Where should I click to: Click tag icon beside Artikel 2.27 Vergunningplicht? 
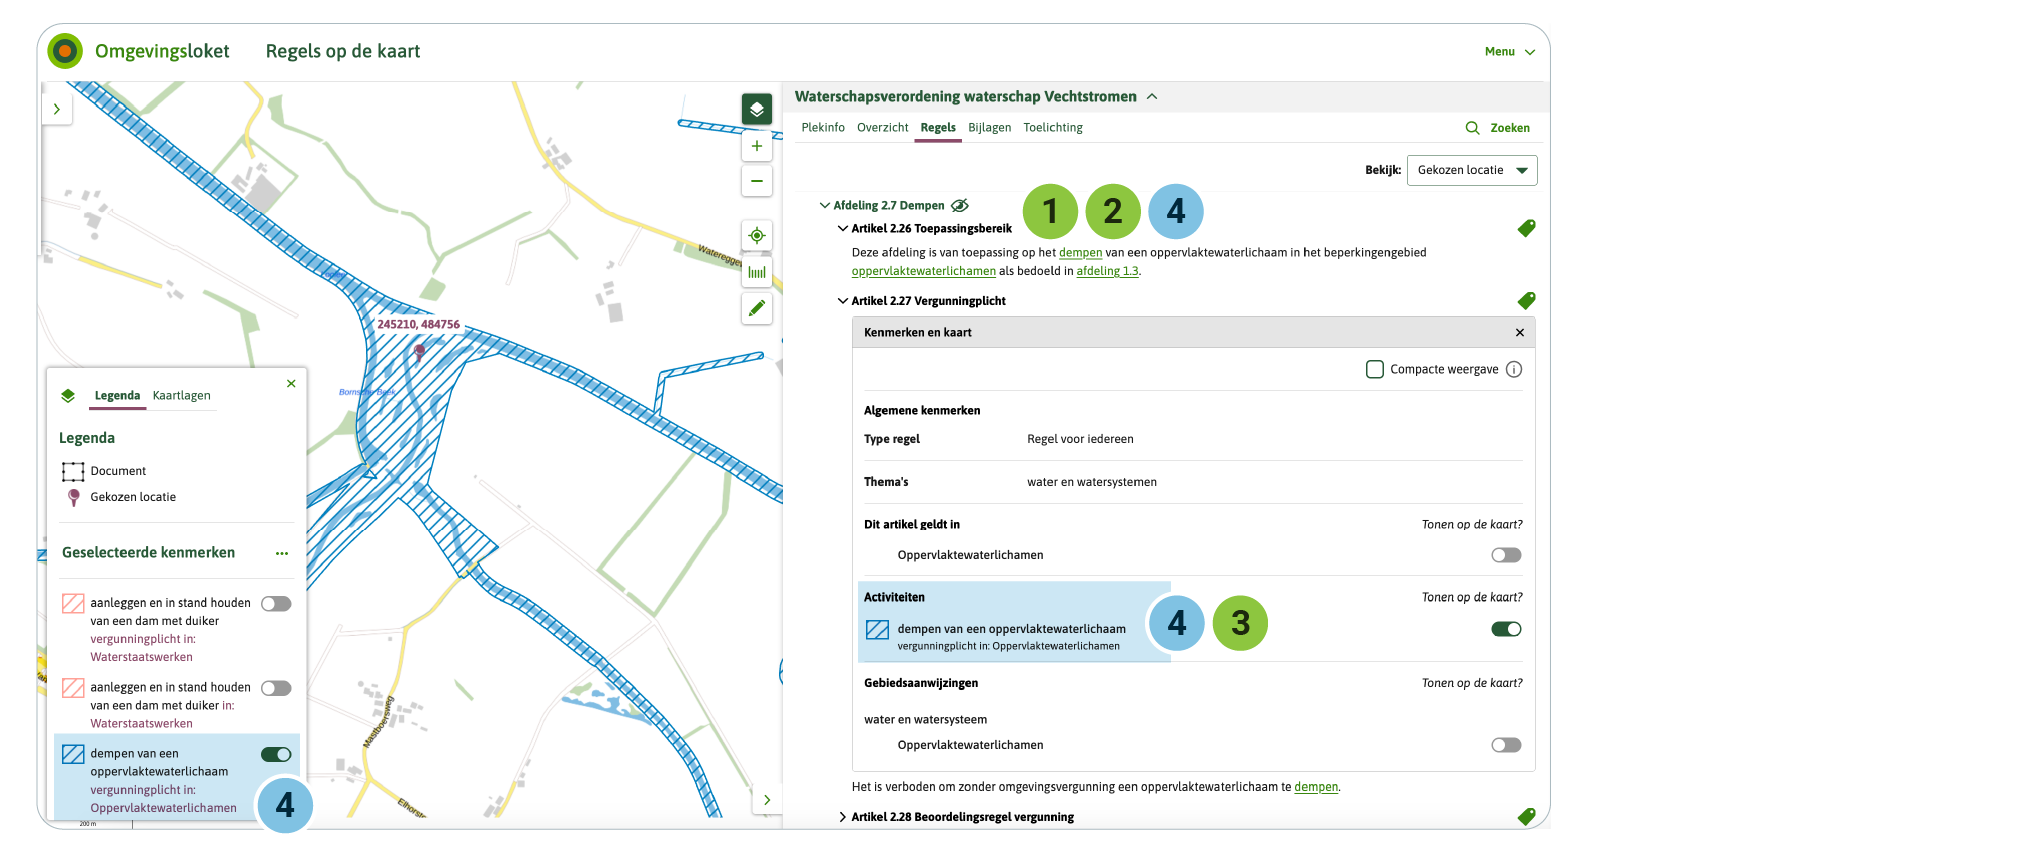click(x=1525, y=300)
